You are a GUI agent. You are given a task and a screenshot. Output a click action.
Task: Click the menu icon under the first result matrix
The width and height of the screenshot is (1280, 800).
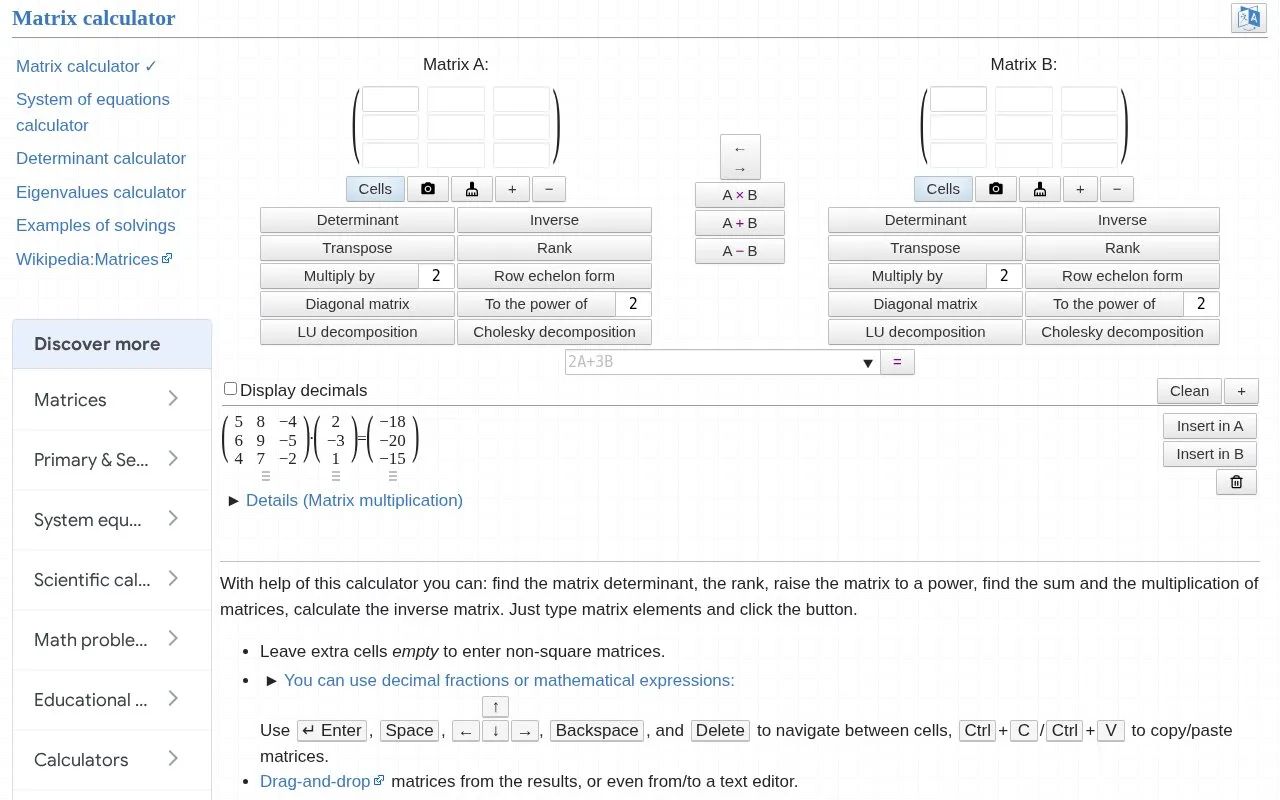click(265, 476)
